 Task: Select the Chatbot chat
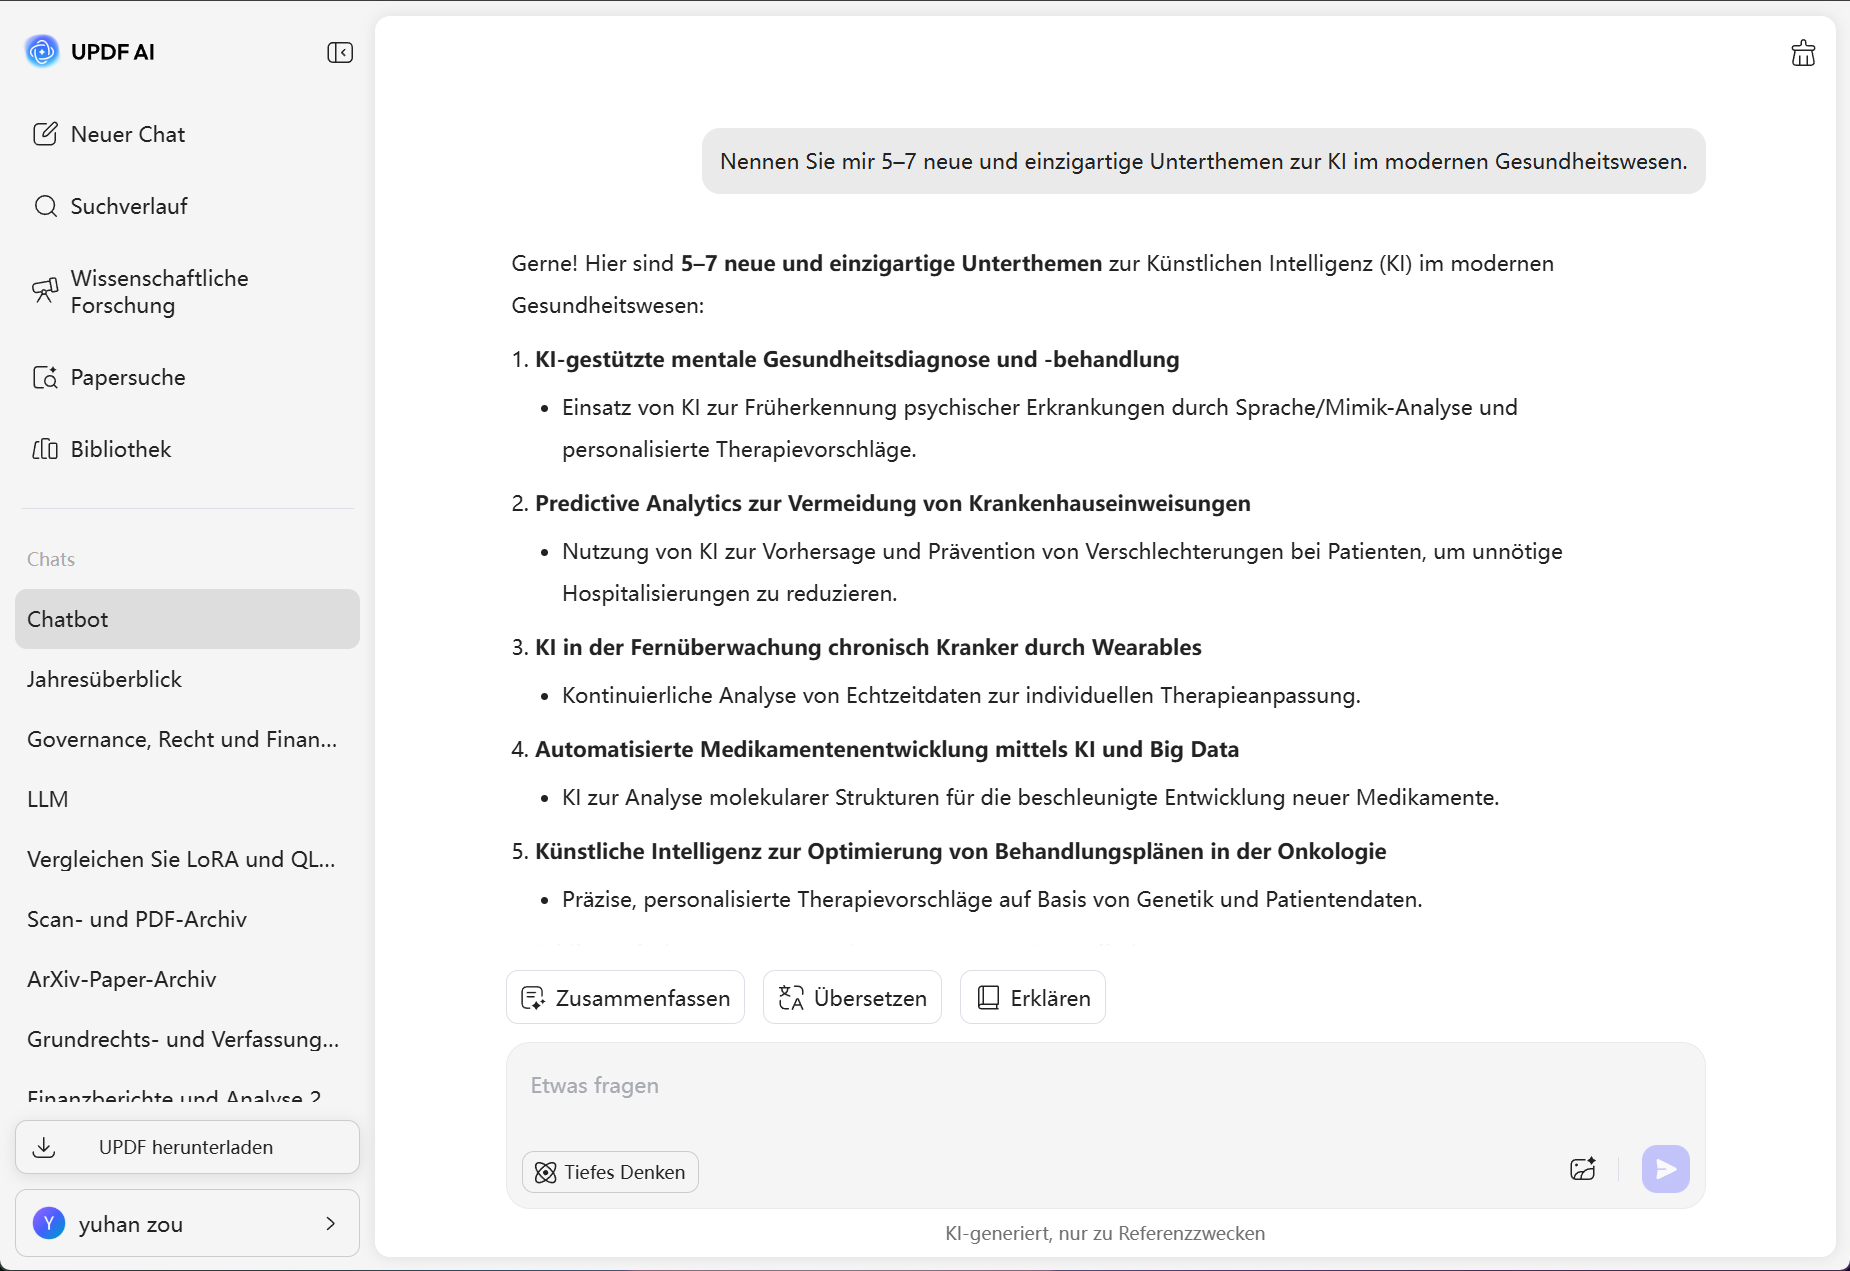(187, 619)
